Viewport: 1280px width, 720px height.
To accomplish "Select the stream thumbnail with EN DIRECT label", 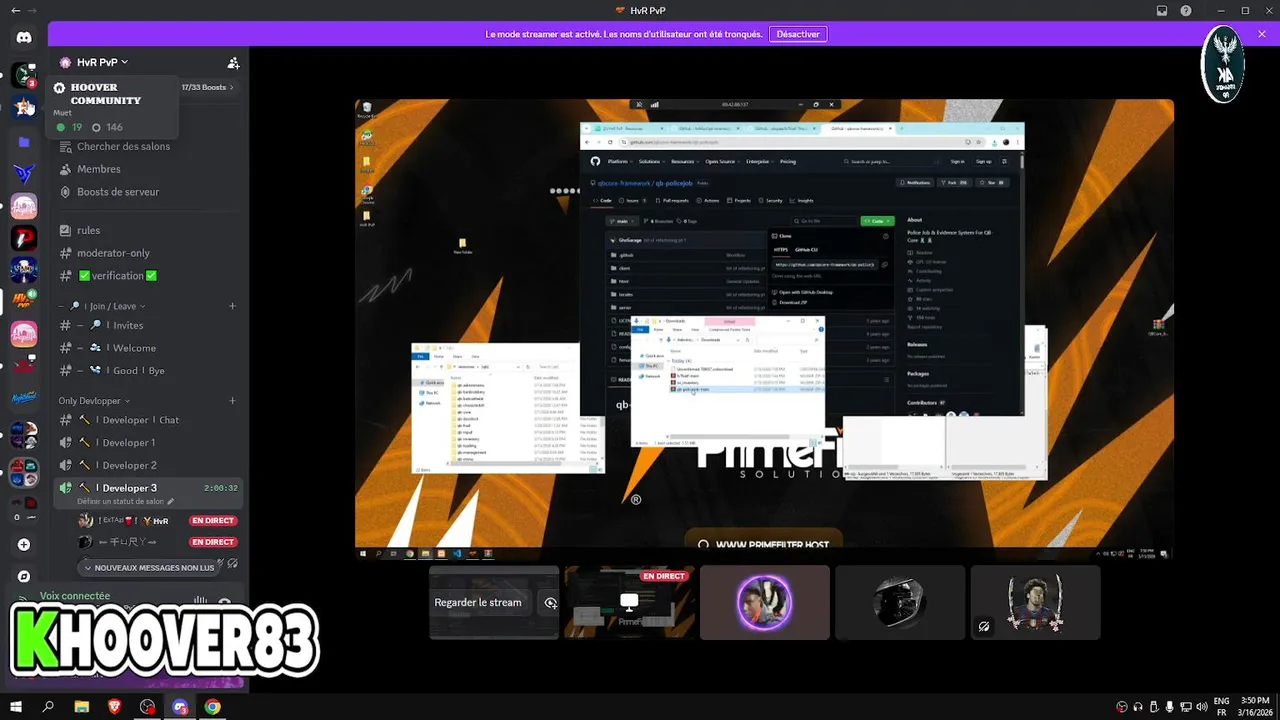I will click(629, 603).
